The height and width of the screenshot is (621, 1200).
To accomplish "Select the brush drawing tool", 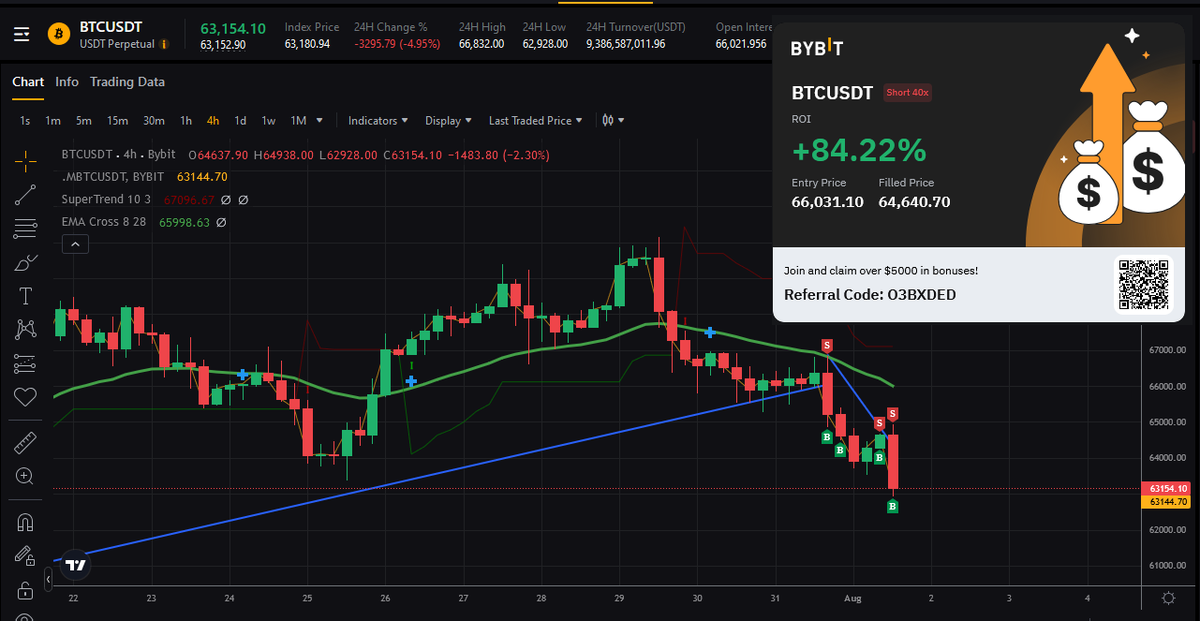I will [25, 264].
